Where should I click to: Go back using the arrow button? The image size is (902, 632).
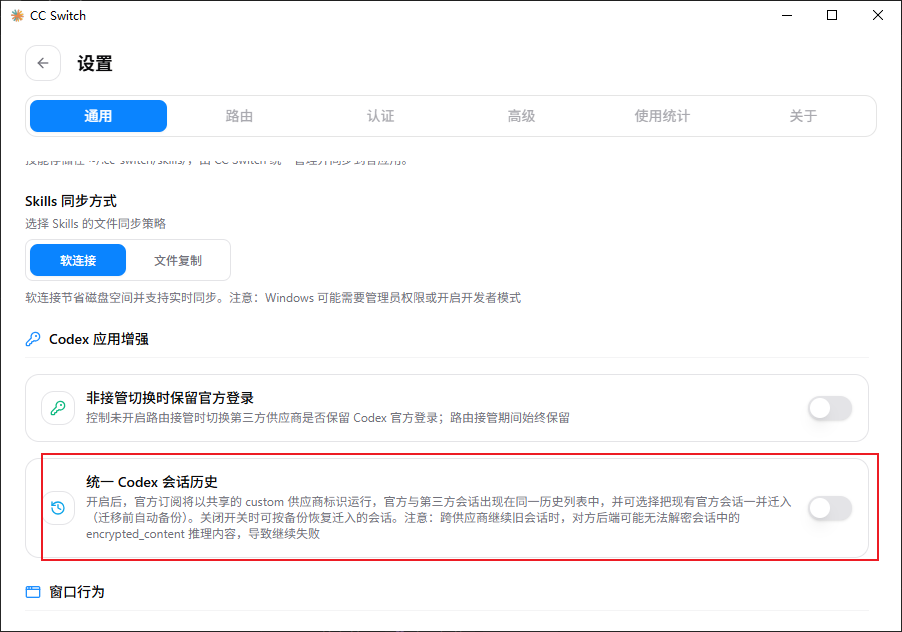[43, 63]
